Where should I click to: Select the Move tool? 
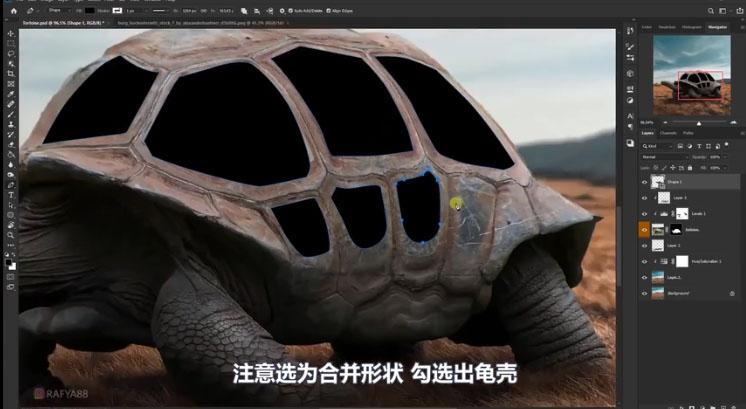(11, 34)
